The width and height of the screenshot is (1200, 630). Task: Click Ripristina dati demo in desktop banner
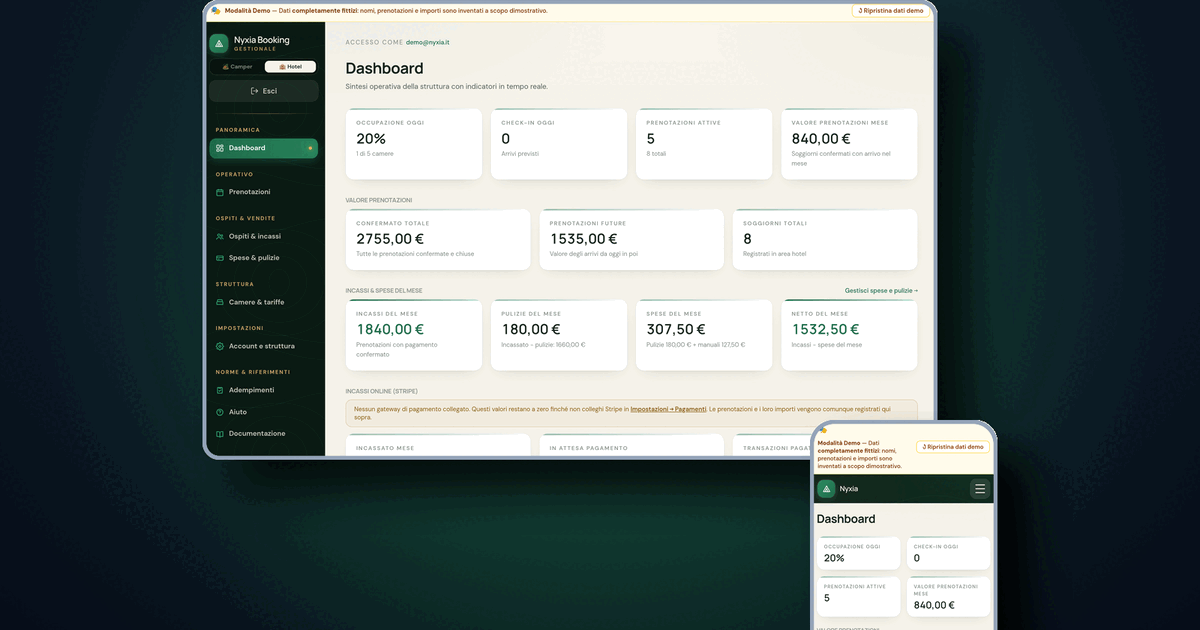[891, 10]
